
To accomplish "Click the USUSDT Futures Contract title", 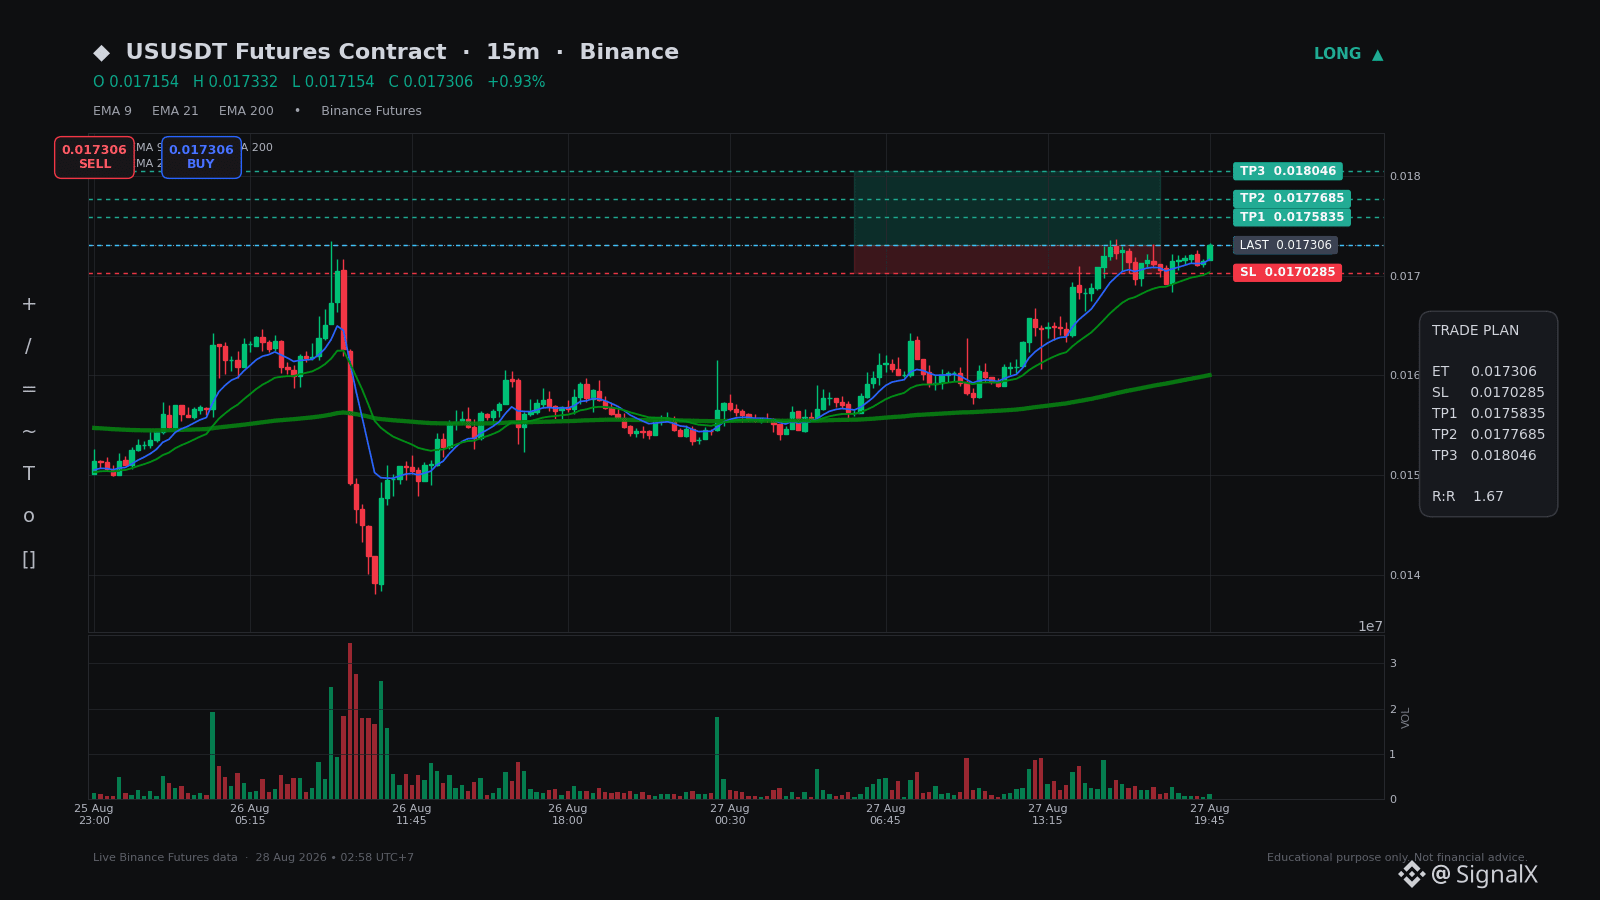I will coord(286,52).
